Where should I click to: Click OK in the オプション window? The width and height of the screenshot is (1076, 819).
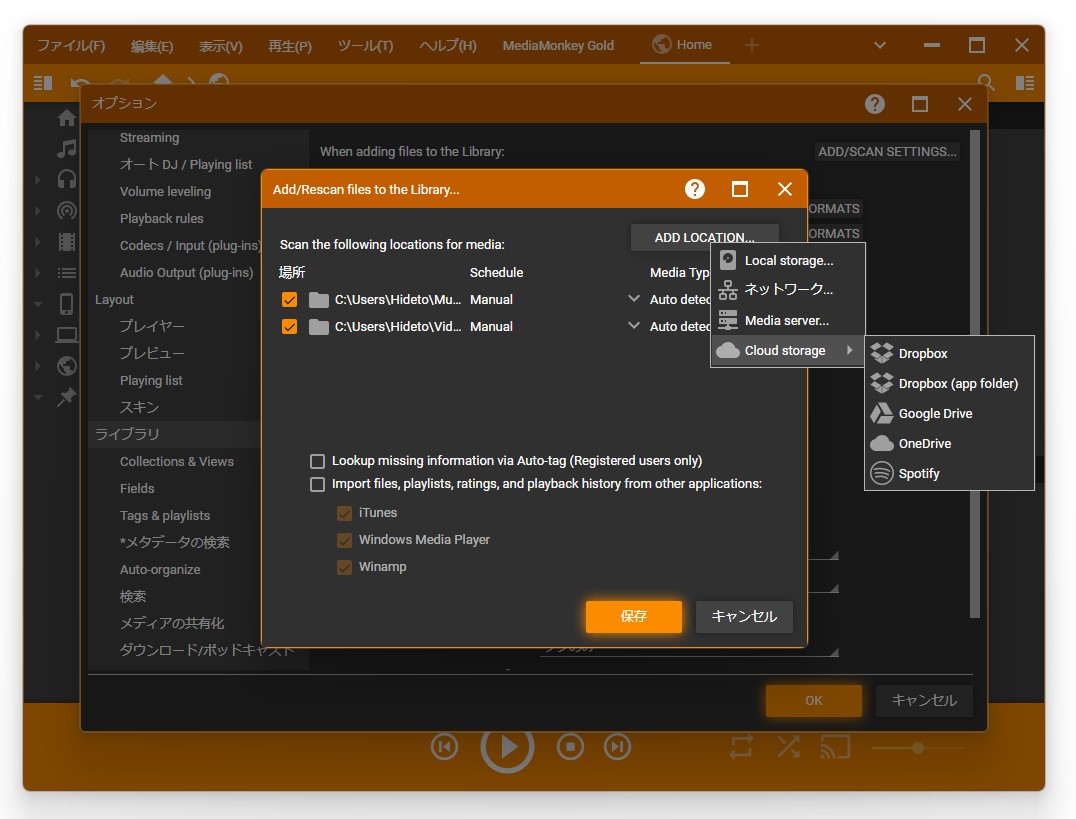[814, 700]
